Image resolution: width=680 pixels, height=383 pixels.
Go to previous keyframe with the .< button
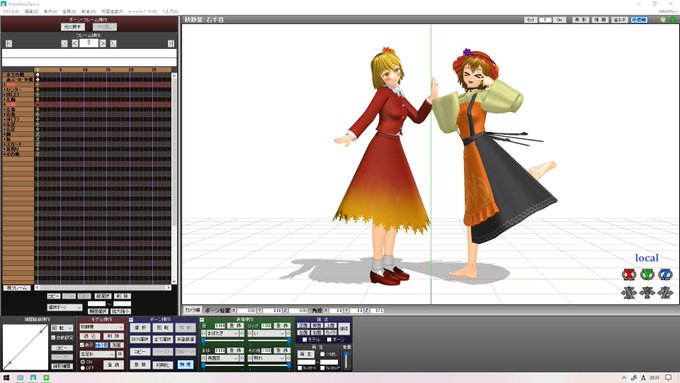pyautogui.click(x=64, y=43)
